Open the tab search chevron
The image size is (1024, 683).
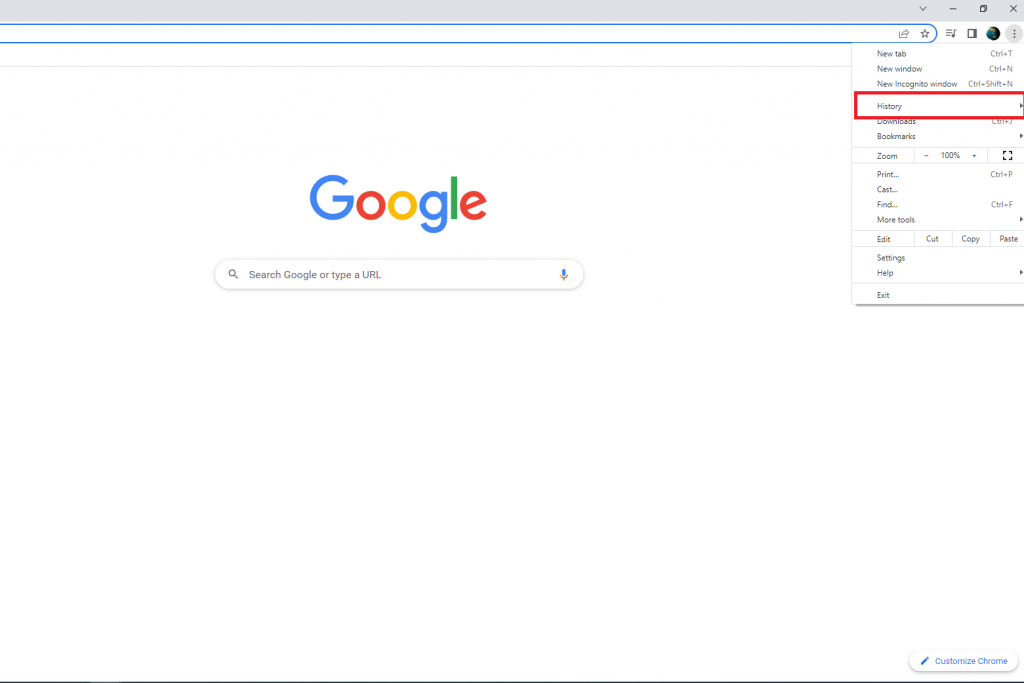click(923, 9)
